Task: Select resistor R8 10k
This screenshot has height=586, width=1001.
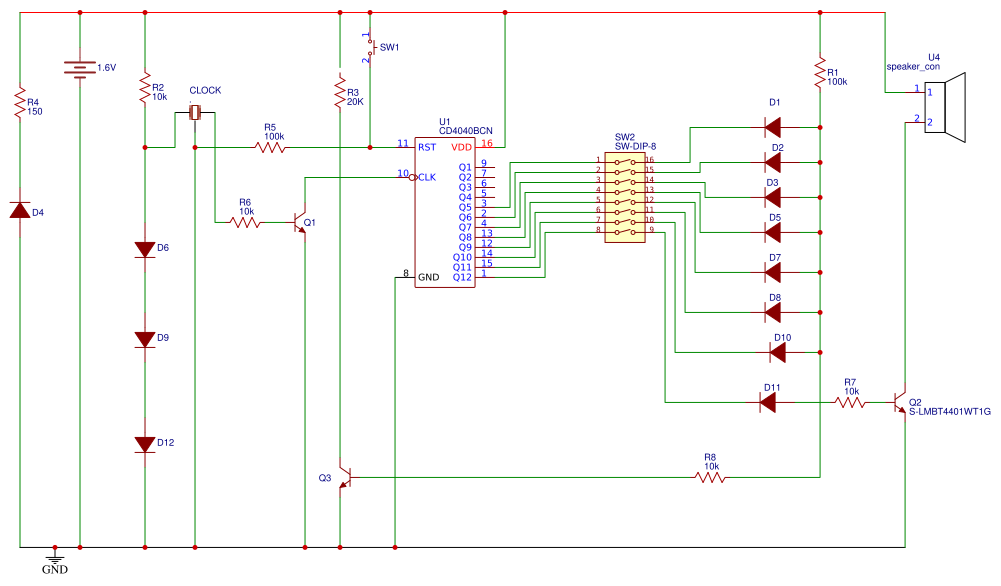Action: (x=710, y=477)
